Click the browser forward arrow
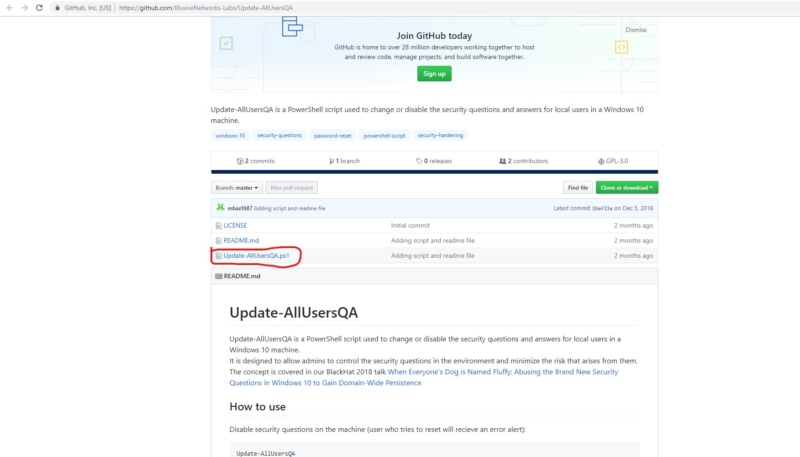 tap(24, 8)
